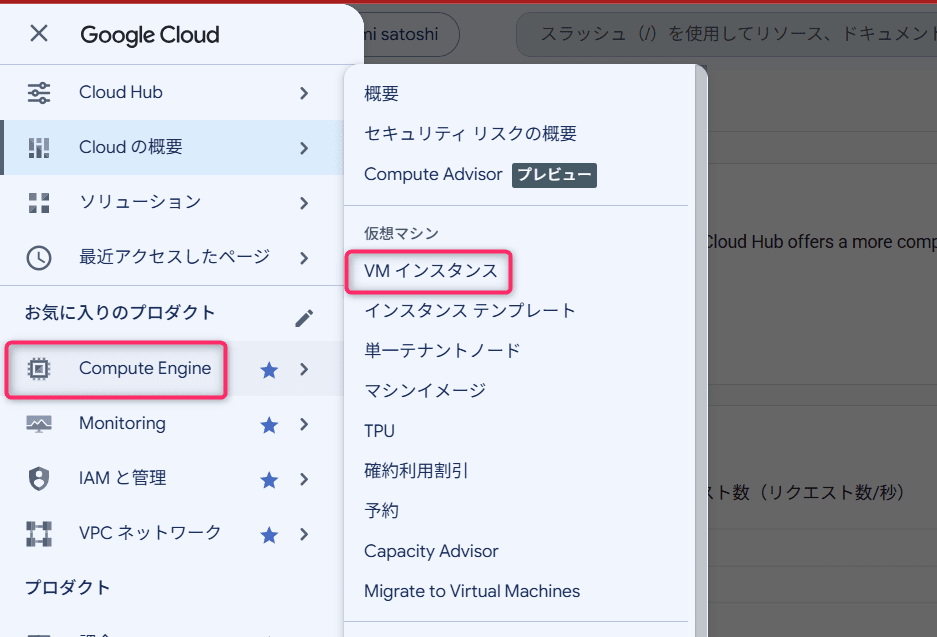Open インスタンス テンプレート

tap(470, 311)
